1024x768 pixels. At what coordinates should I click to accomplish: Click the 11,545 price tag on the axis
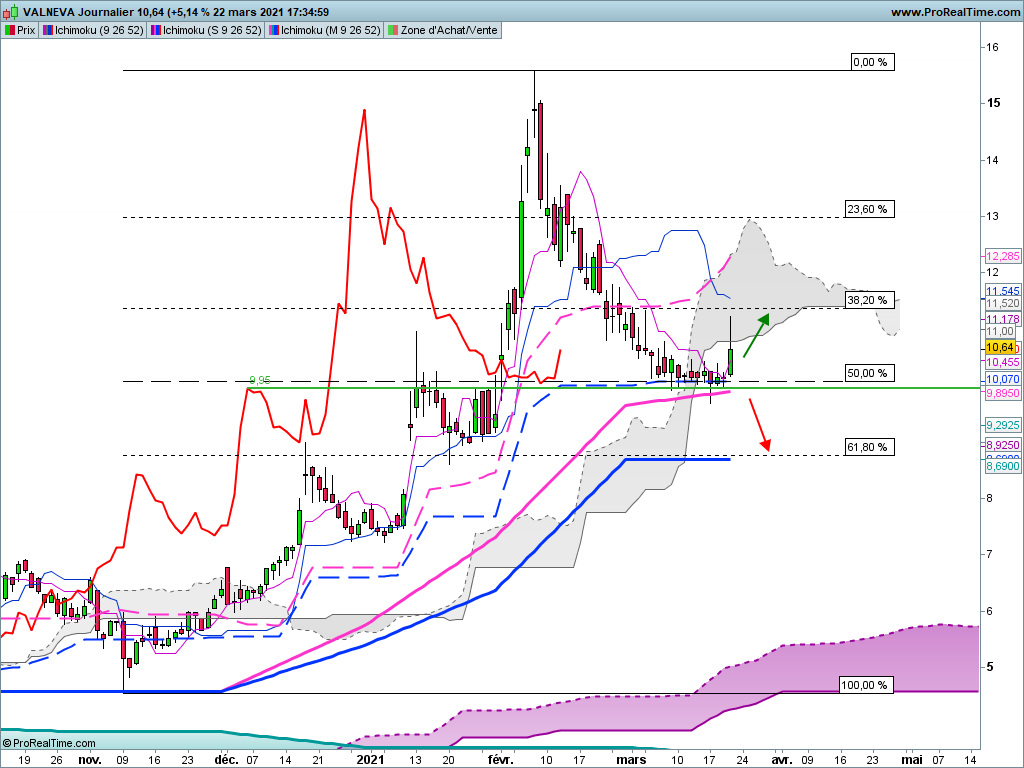(1002, 291)
